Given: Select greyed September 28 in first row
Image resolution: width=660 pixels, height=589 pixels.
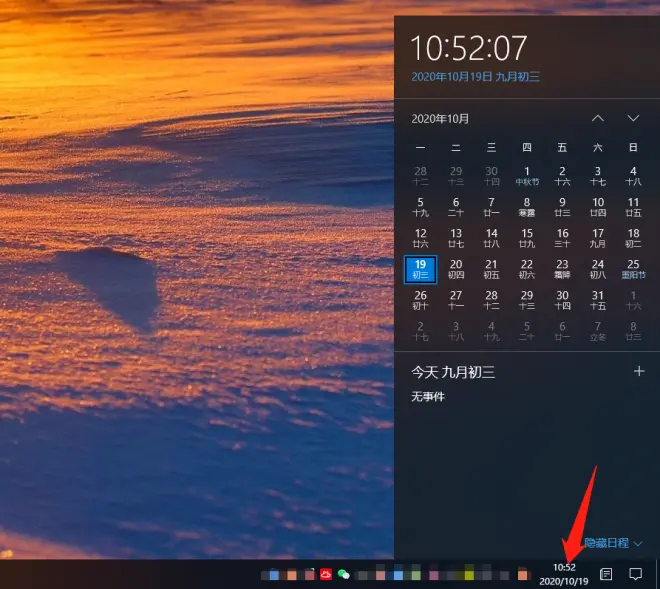Looking at the screenshot, I should [x=420, y=176].
